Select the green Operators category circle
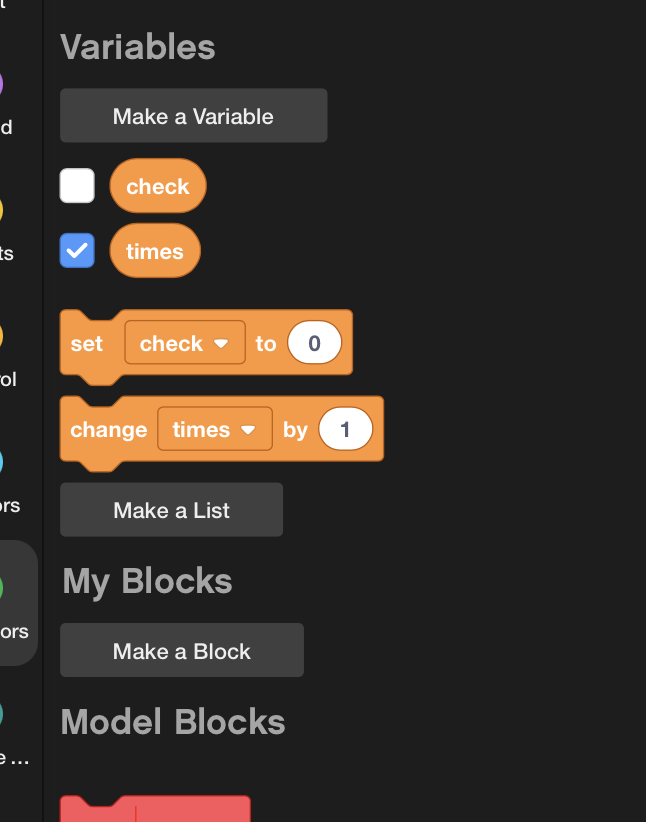646x822 pixels. (2, 588)
